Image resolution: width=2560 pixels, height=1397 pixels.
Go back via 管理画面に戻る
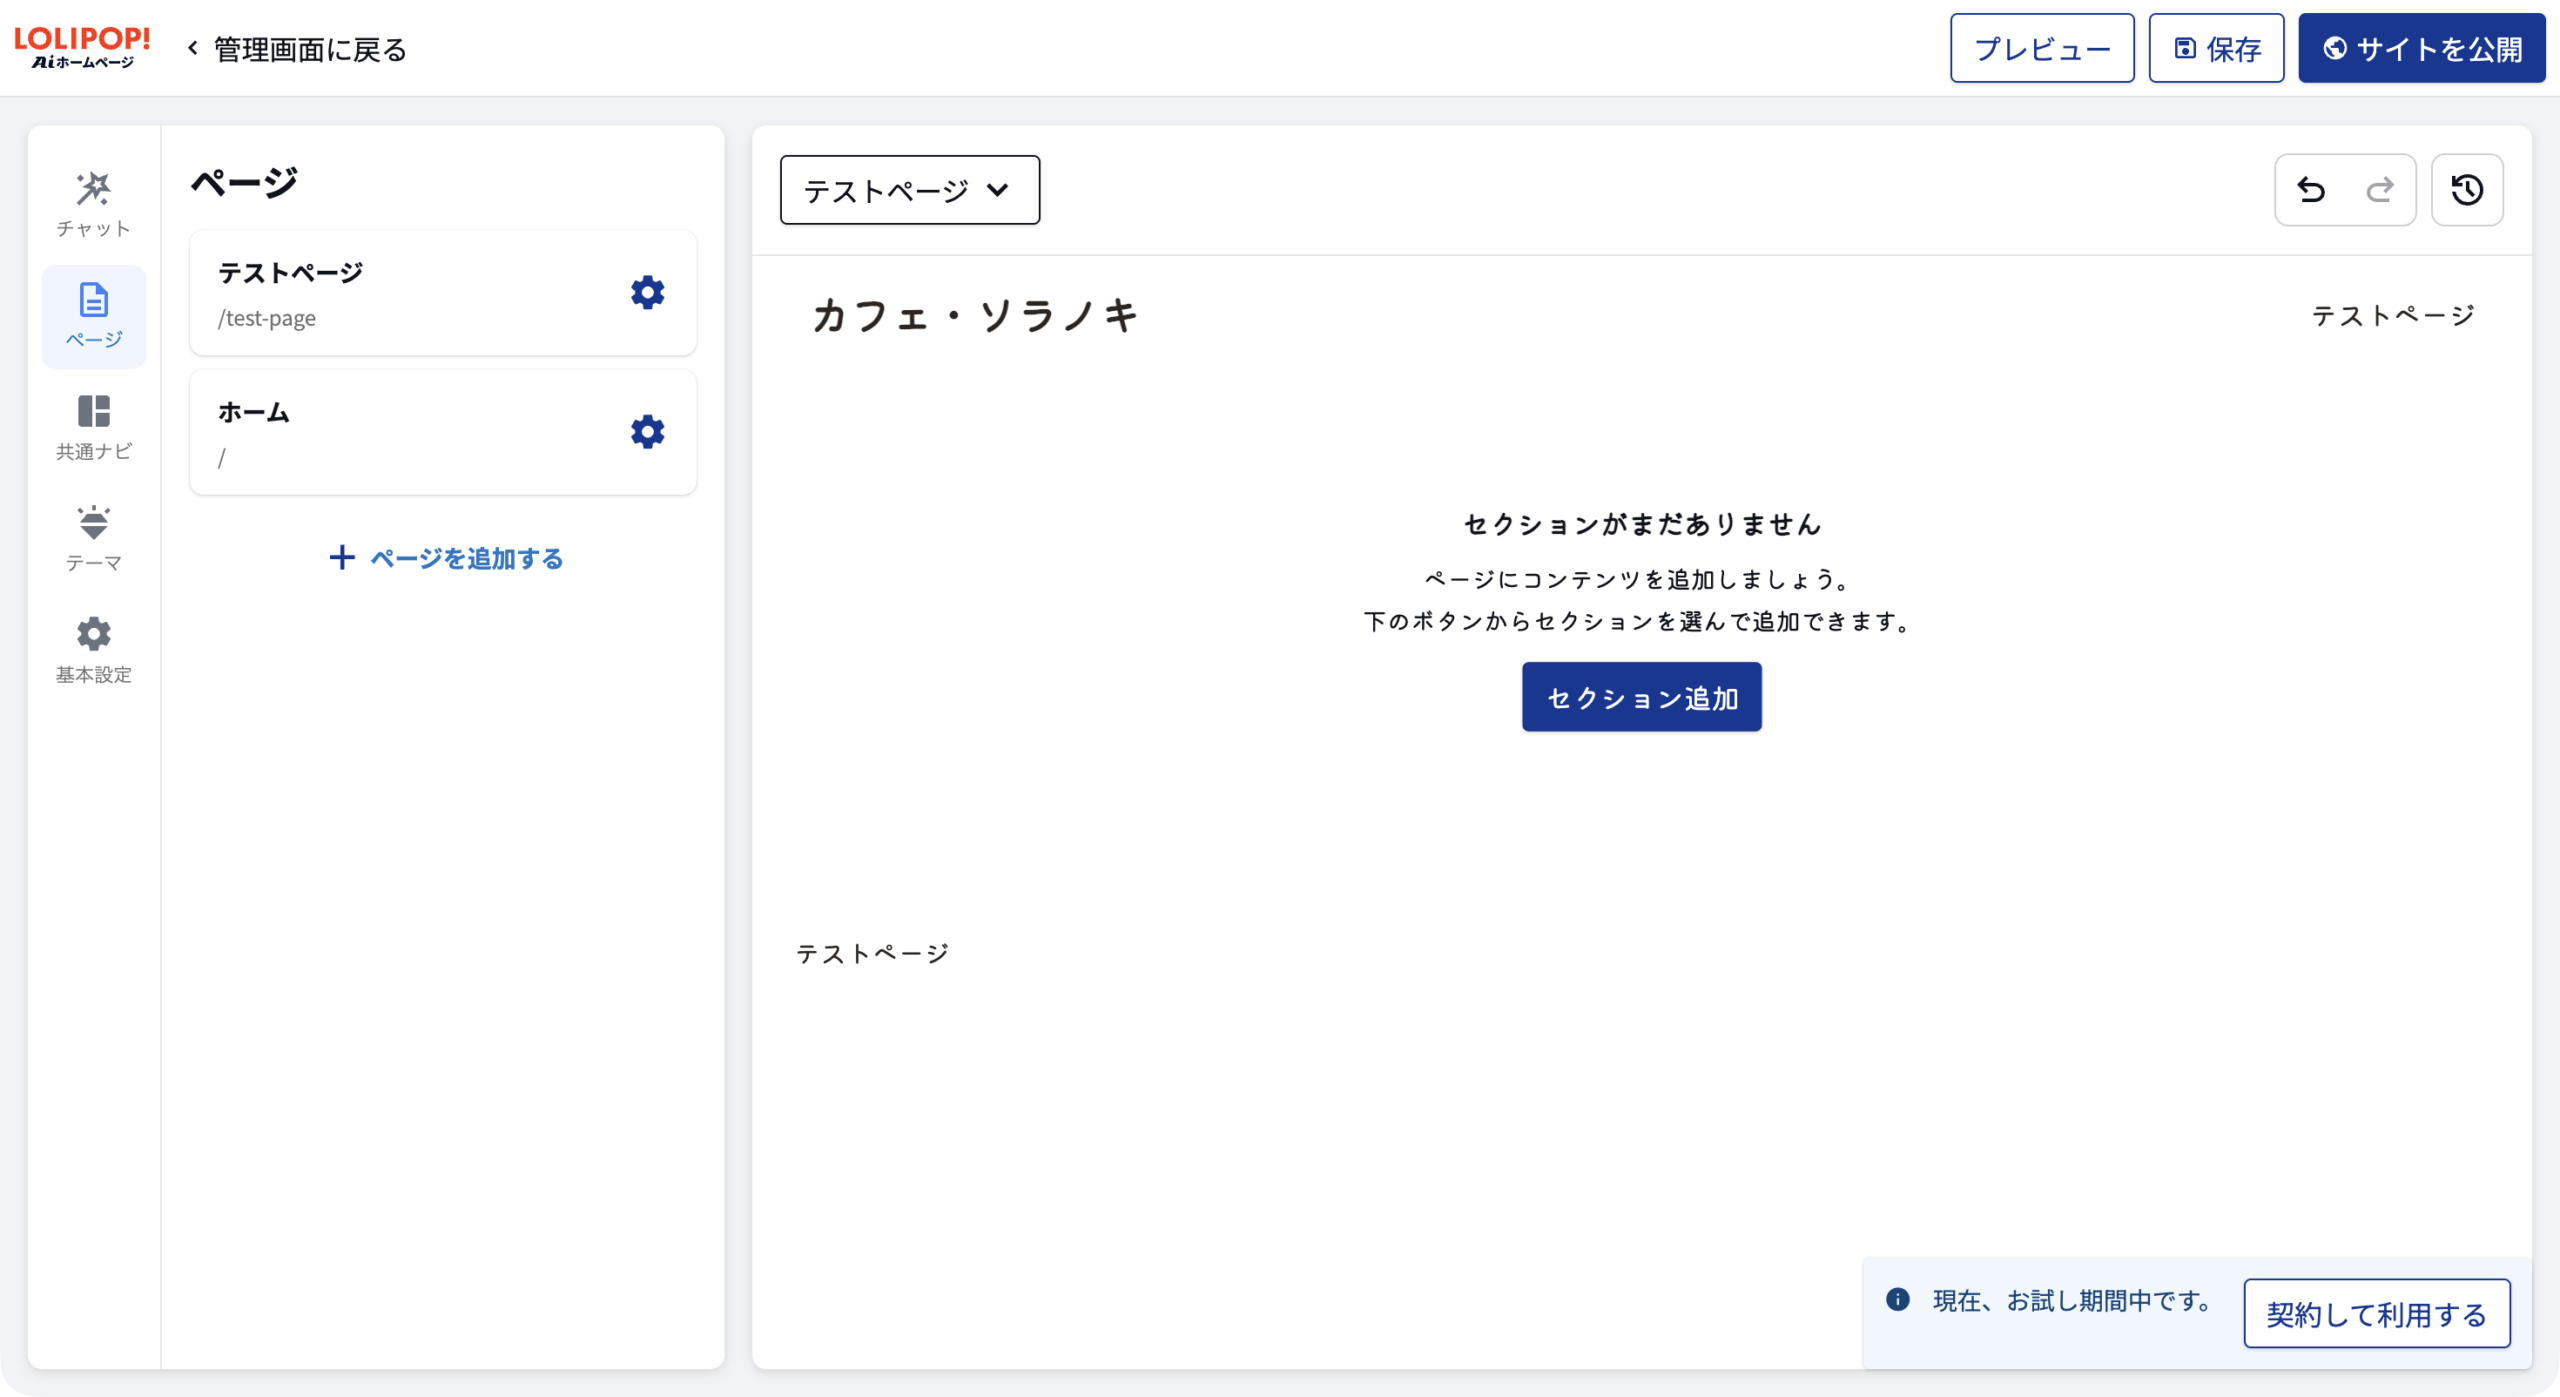[297, 49]
